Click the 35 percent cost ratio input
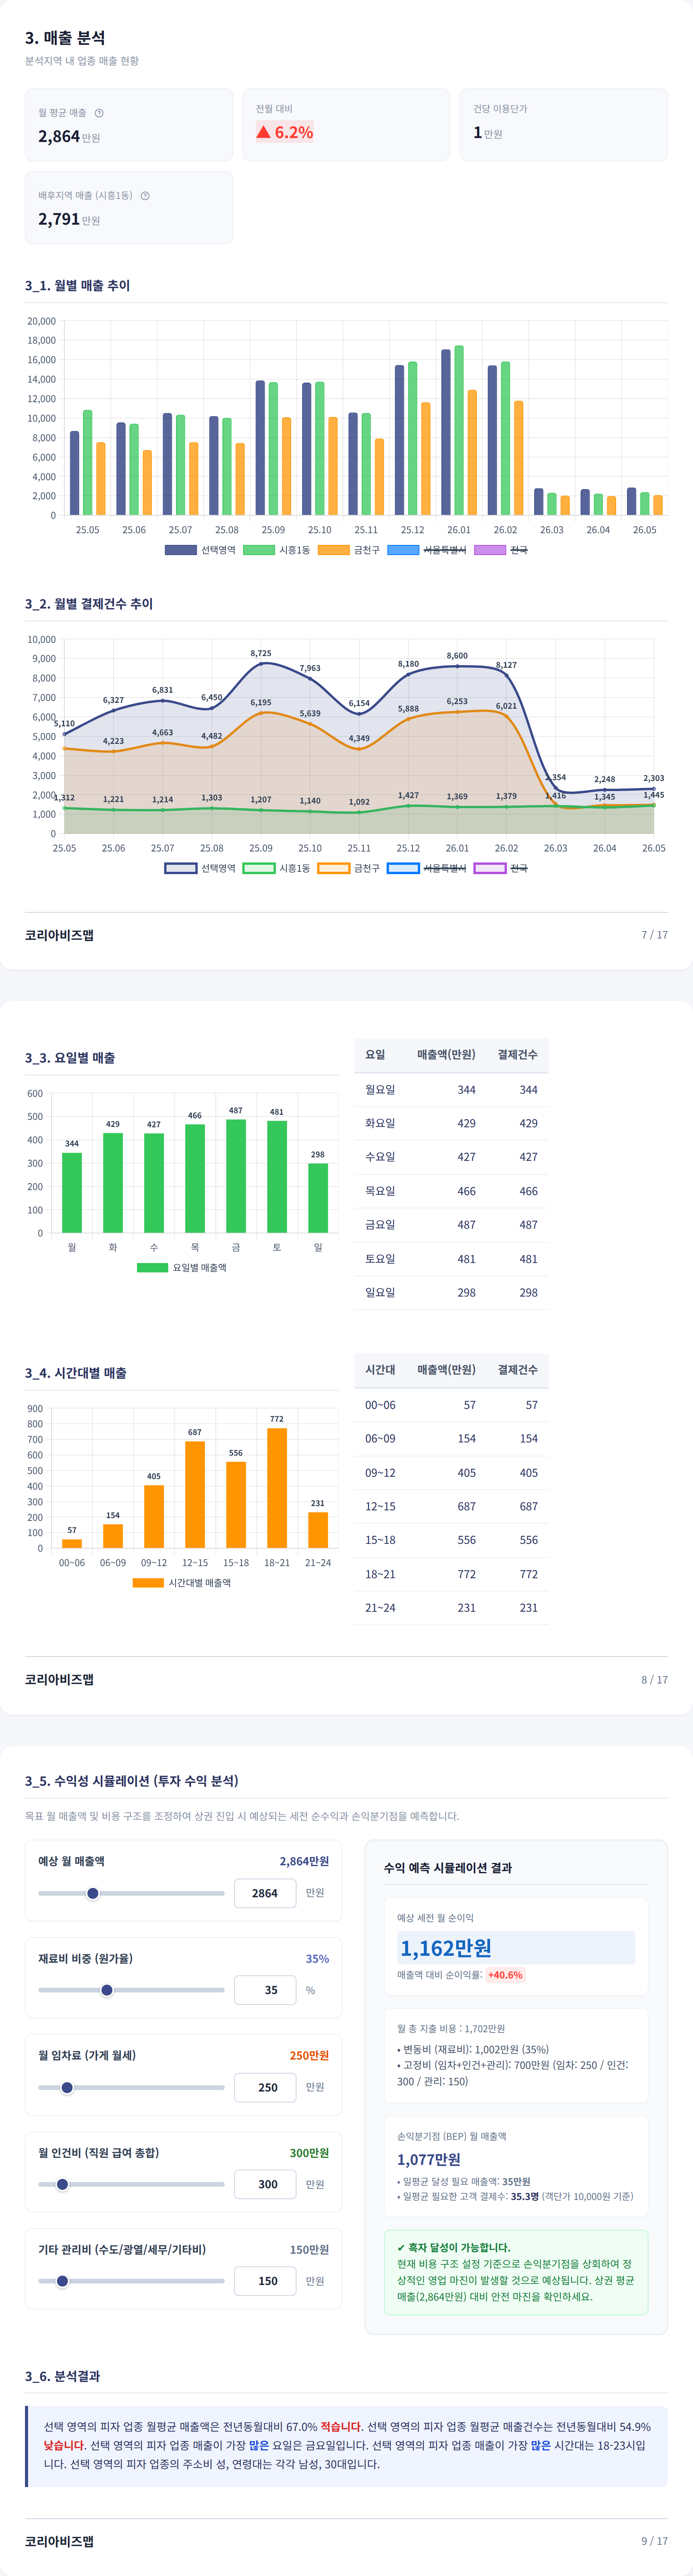The image size is (693, 2576). click(x=265, y=1990)
